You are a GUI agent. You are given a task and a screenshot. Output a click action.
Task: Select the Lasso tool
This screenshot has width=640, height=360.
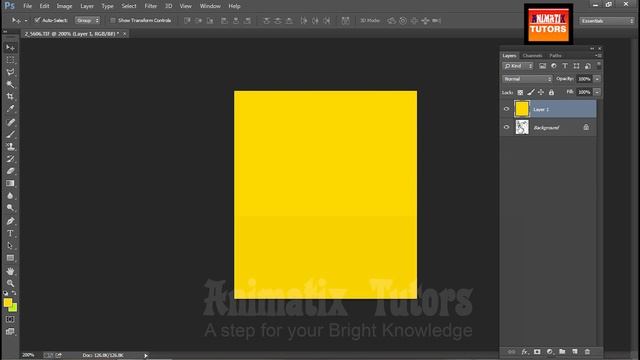11,72
